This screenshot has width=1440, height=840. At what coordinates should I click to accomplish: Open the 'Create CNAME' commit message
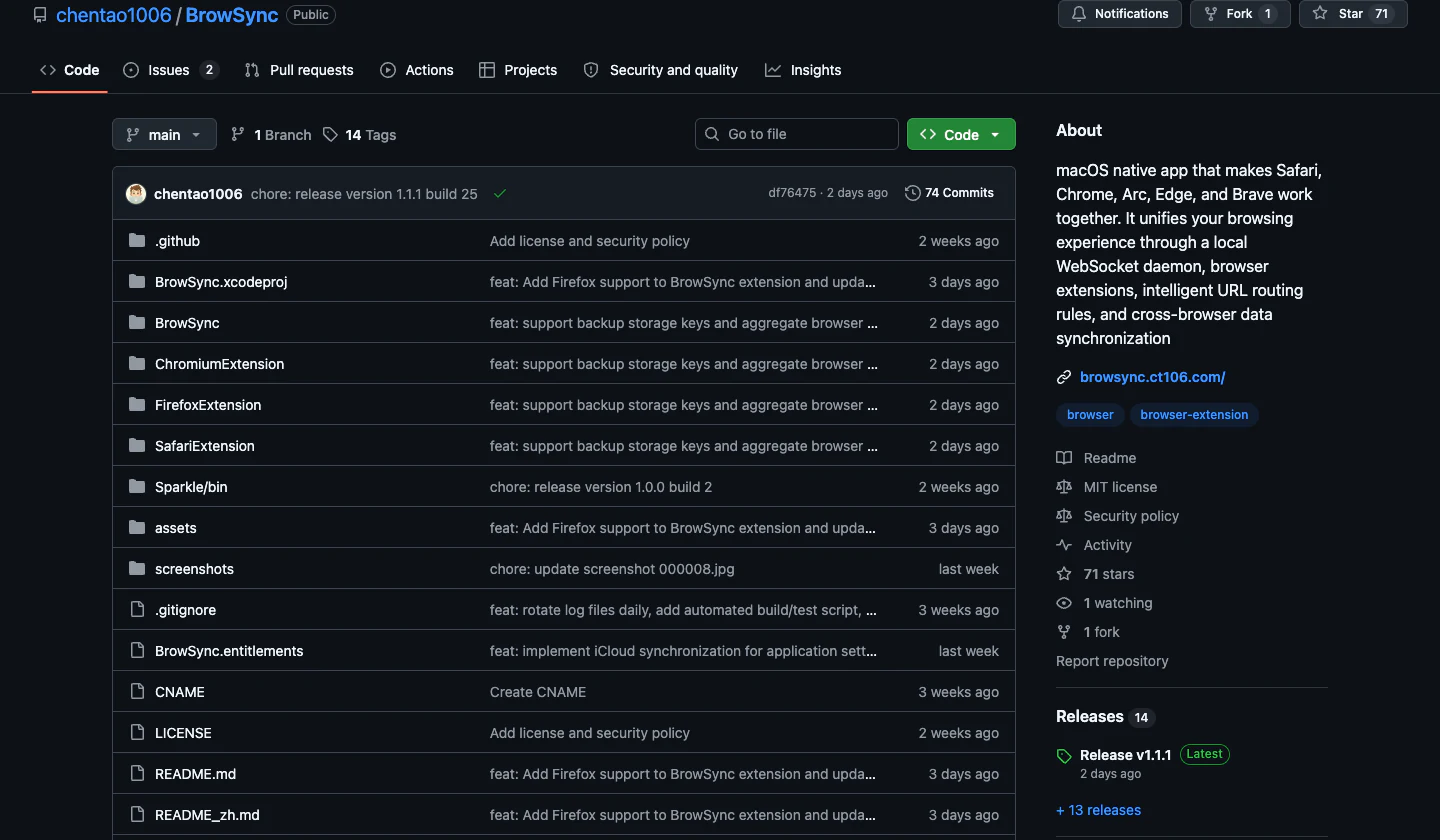tap(538, 692)
